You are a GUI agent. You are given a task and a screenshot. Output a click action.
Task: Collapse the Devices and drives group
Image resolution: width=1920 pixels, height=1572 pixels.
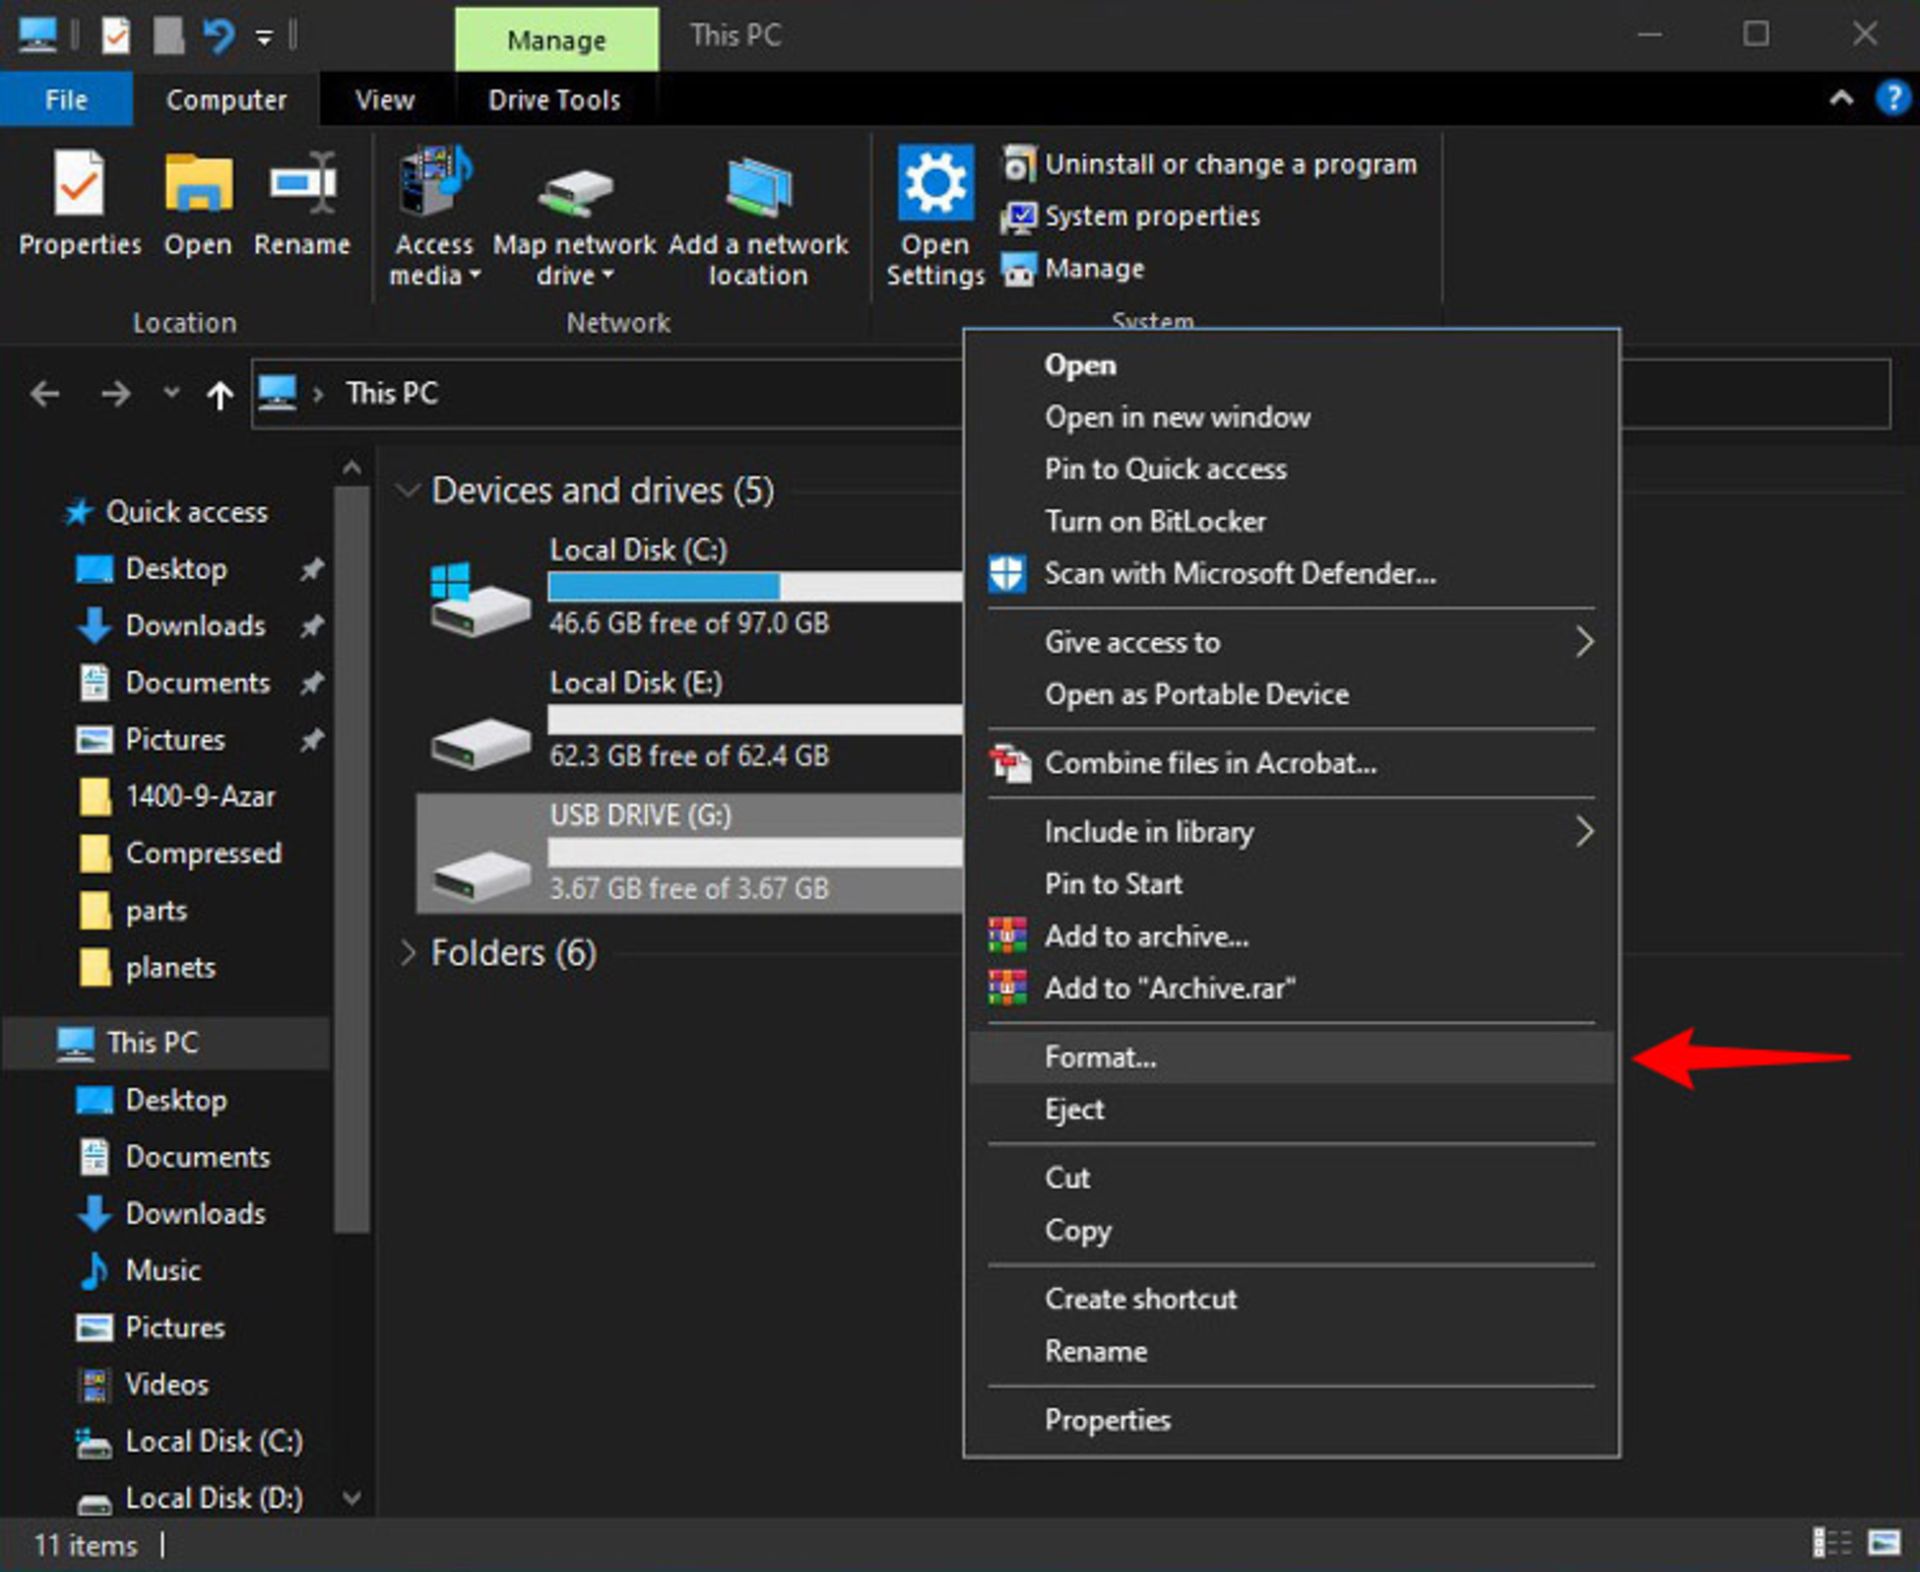407,490
